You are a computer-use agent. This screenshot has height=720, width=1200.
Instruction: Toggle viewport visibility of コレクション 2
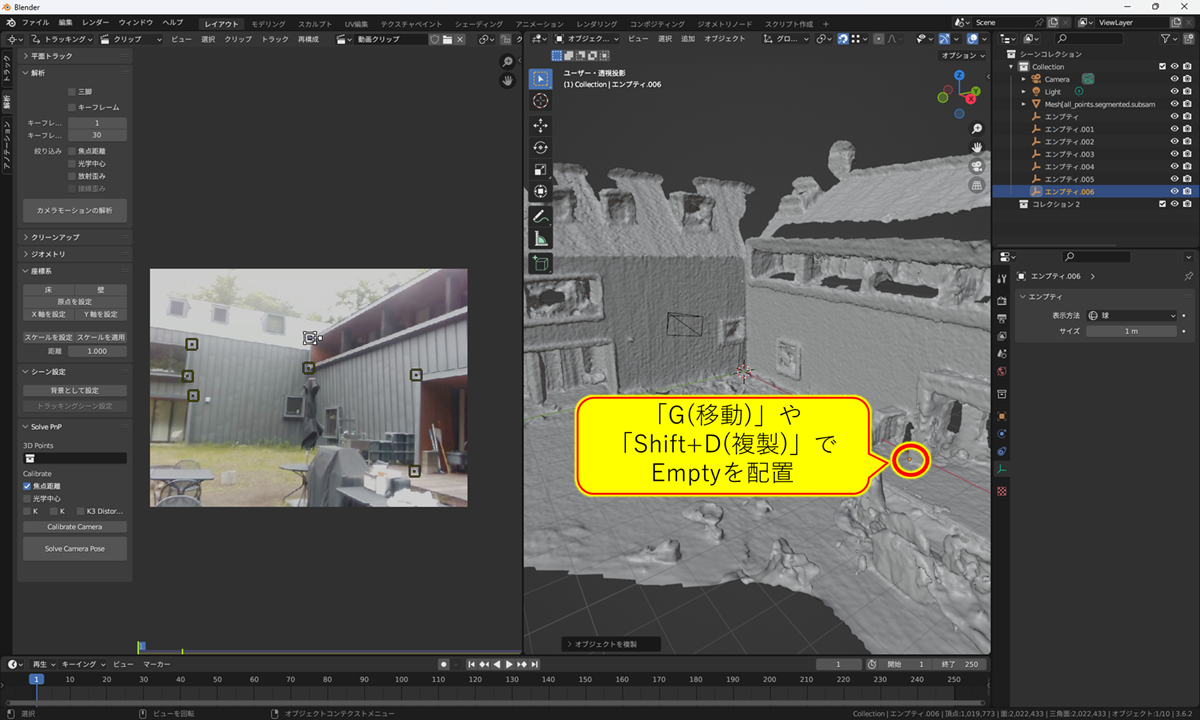point(1174,204)
